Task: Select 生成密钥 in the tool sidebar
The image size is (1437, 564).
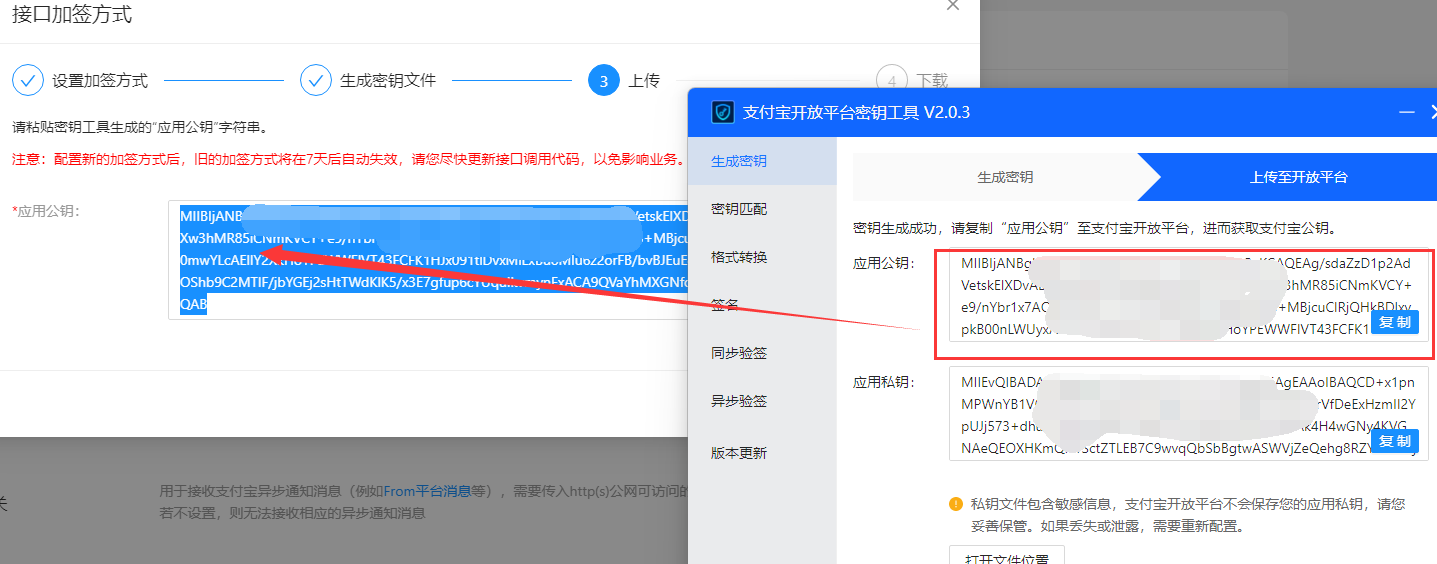Action: [x=739, y=161]
